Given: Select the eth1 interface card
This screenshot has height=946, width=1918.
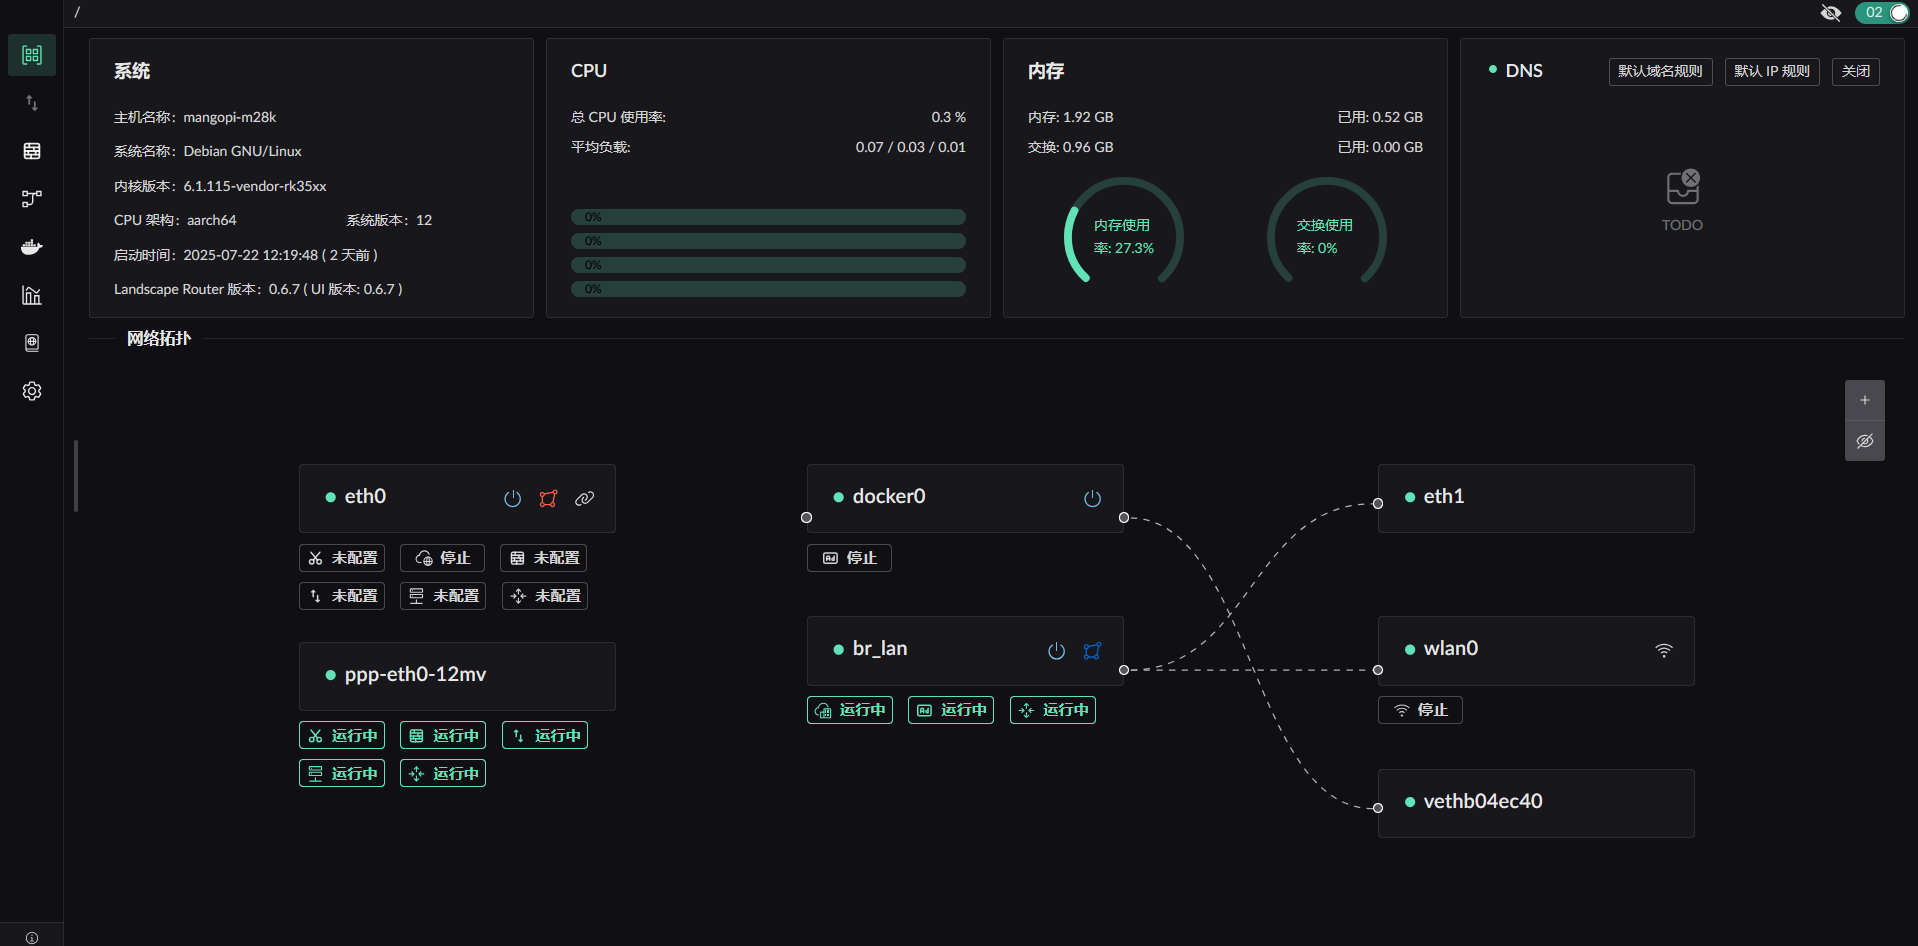Looking at the screenshot, I should pyautogui.click(x=1536, y=498).
